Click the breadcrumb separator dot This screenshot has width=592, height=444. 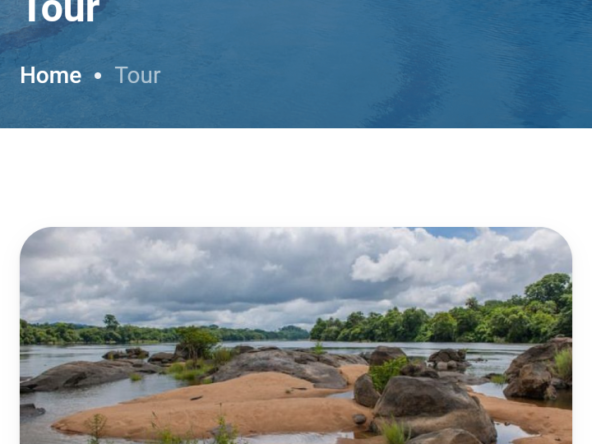pos(98,76)
